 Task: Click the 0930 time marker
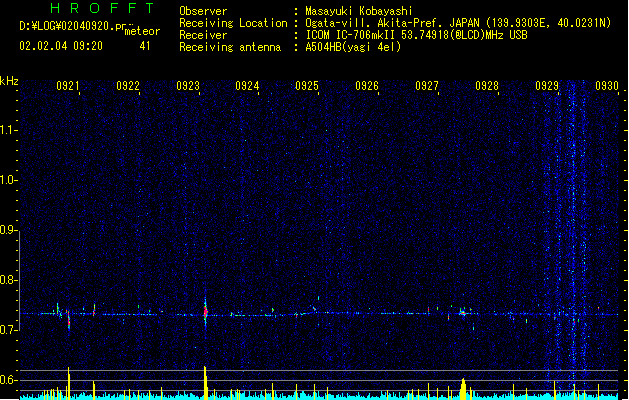click(x=607, y=86)
